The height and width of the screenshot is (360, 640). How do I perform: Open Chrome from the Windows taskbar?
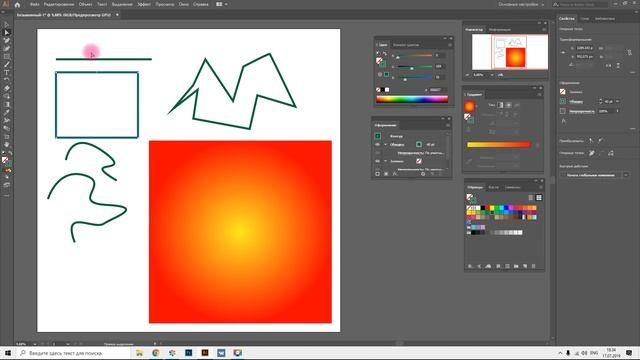[156, 353]
